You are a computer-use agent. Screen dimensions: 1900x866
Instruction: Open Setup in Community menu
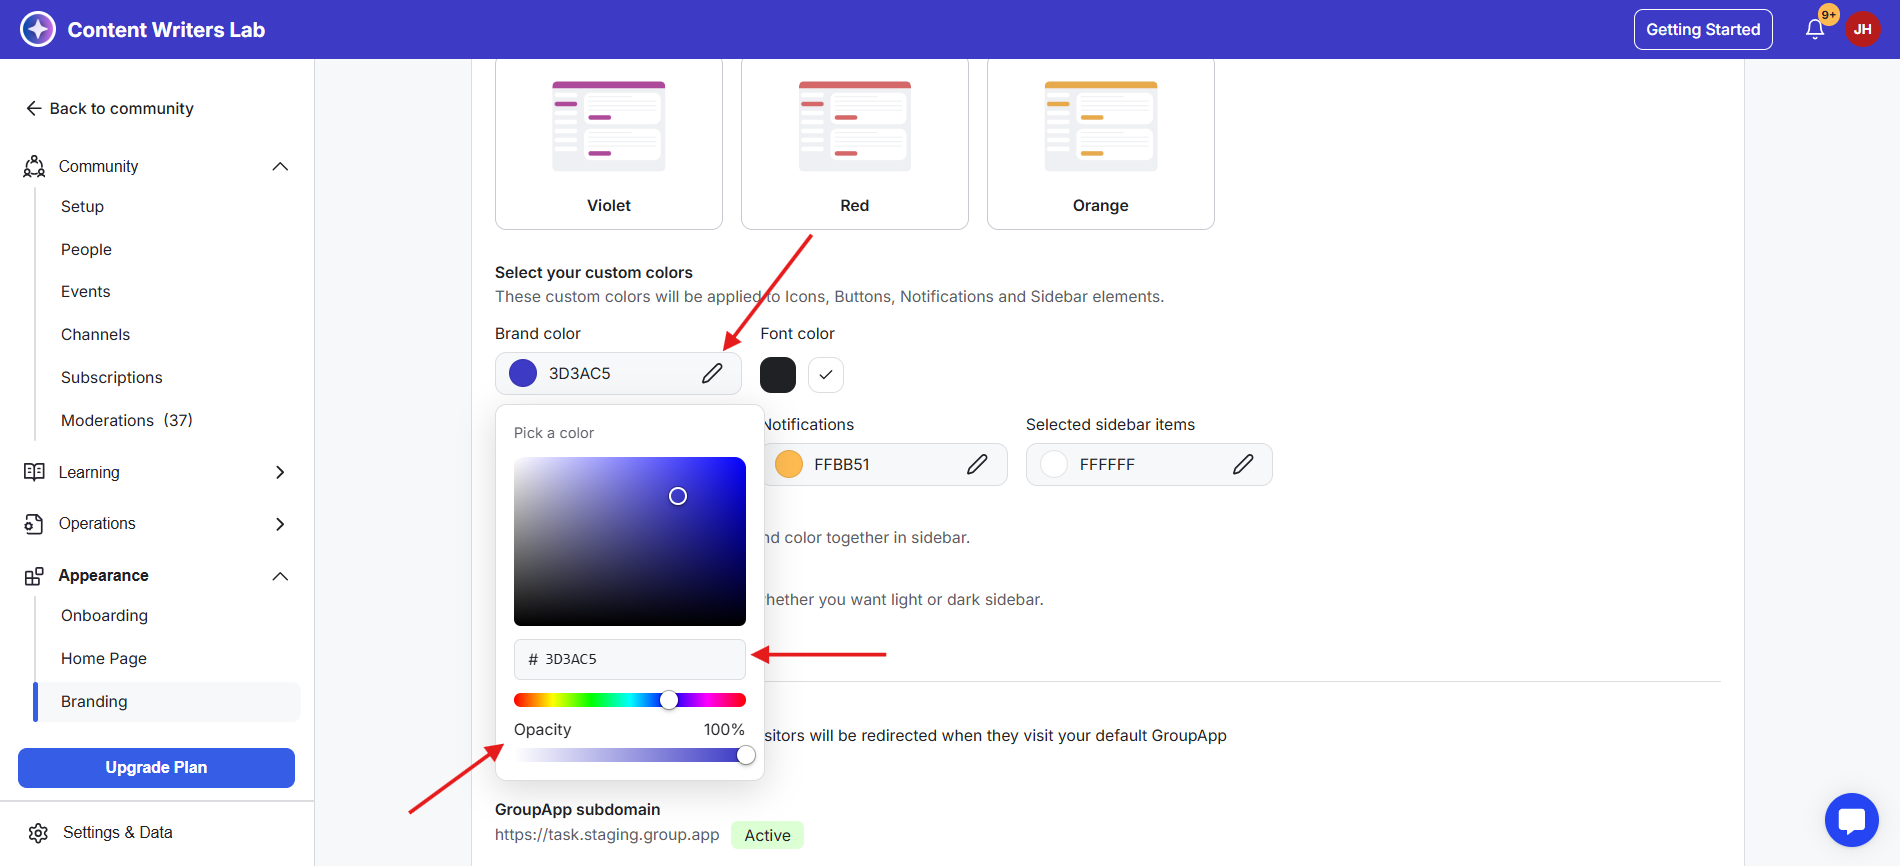coord(82,206)
